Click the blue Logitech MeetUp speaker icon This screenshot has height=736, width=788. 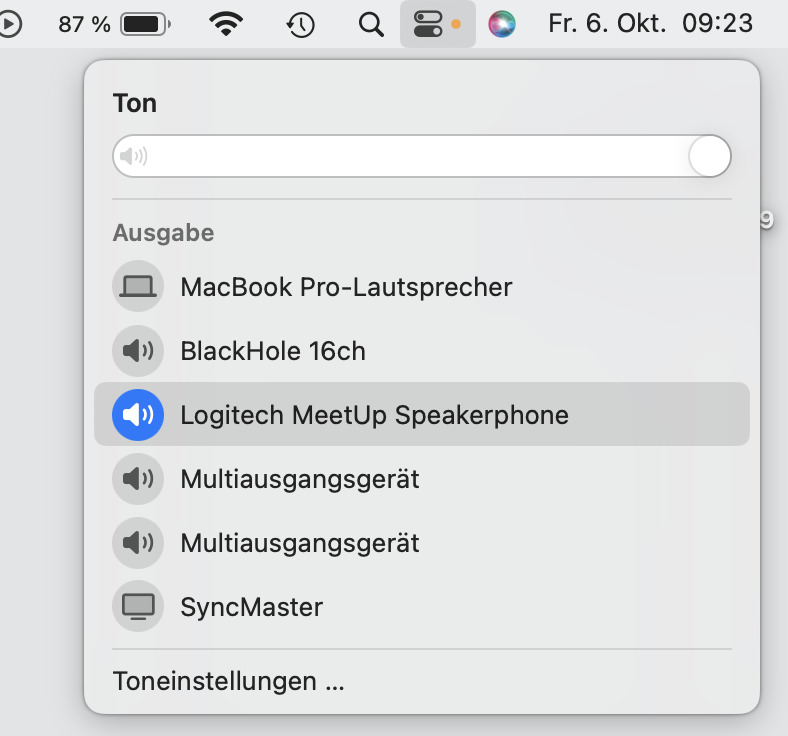138,414
